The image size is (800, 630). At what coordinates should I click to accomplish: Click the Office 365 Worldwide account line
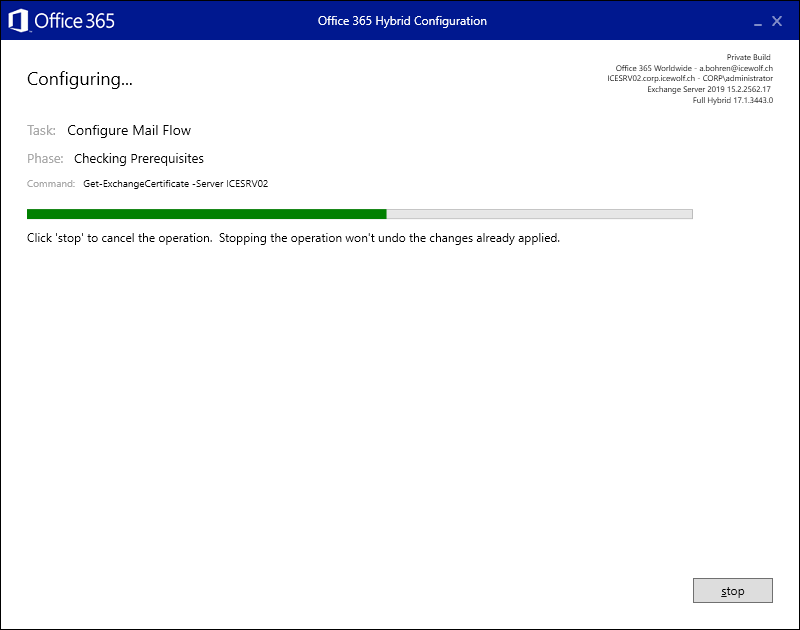[x=694, y=68]
